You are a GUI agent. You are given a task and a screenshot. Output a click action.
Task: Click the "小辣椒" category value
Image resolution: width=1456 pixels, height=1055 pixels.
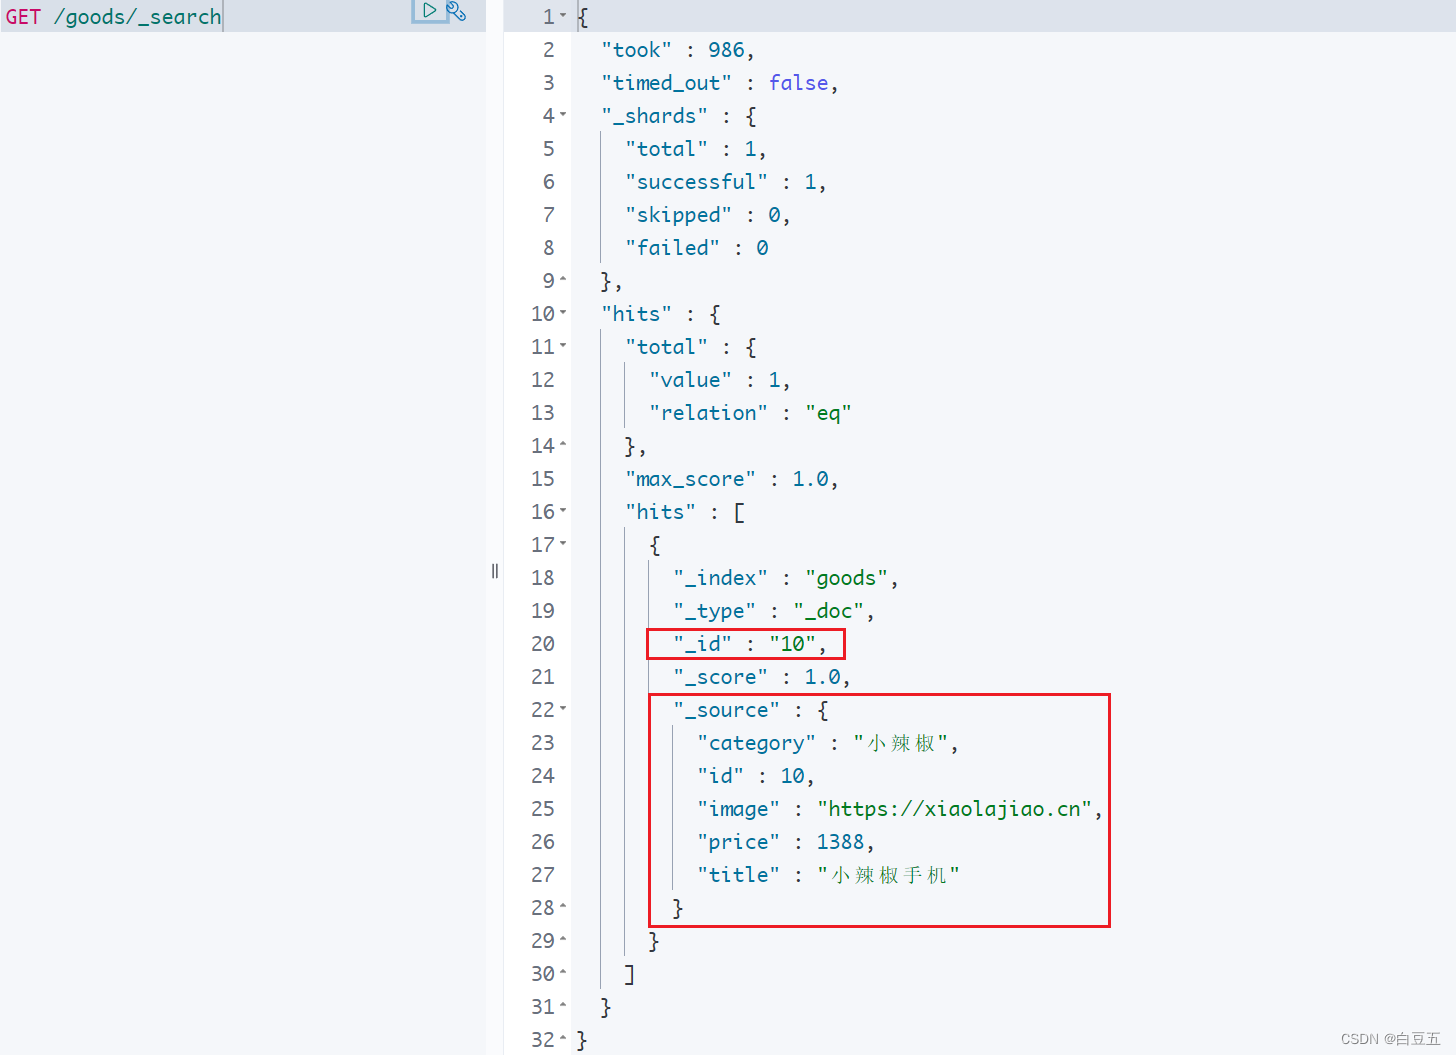coord(900,743)
